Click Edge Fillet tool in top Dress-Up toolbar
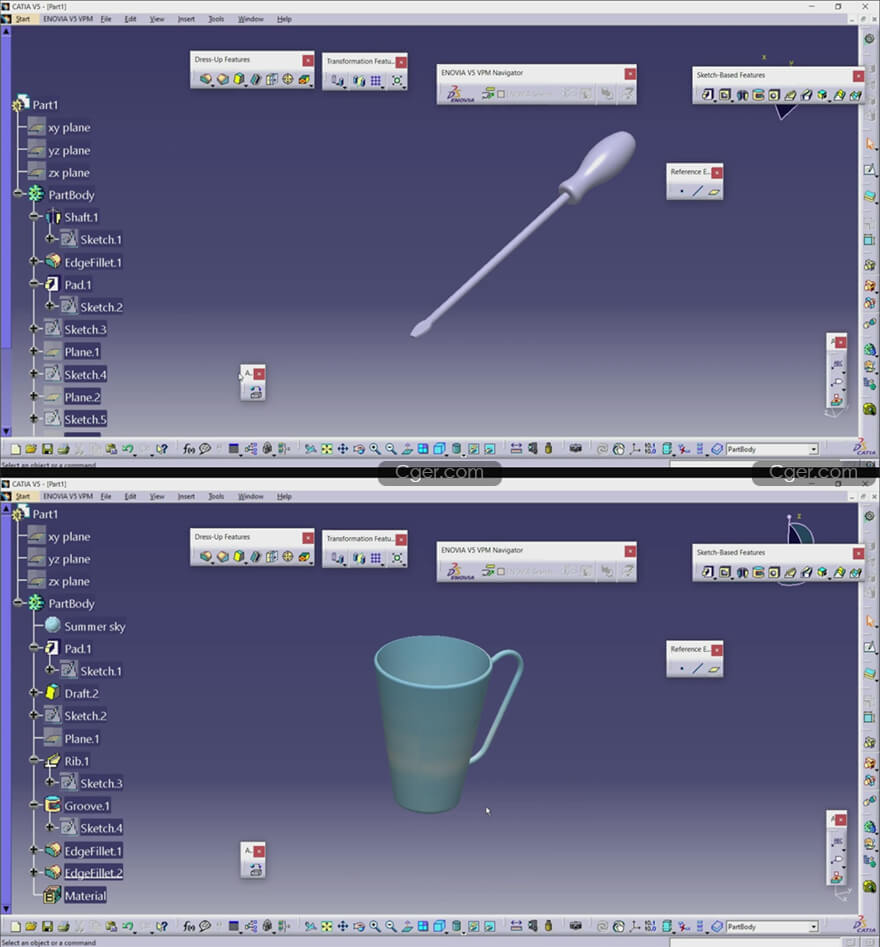The height and width of the screenshot is (947, 880). [x=206, y=80]
